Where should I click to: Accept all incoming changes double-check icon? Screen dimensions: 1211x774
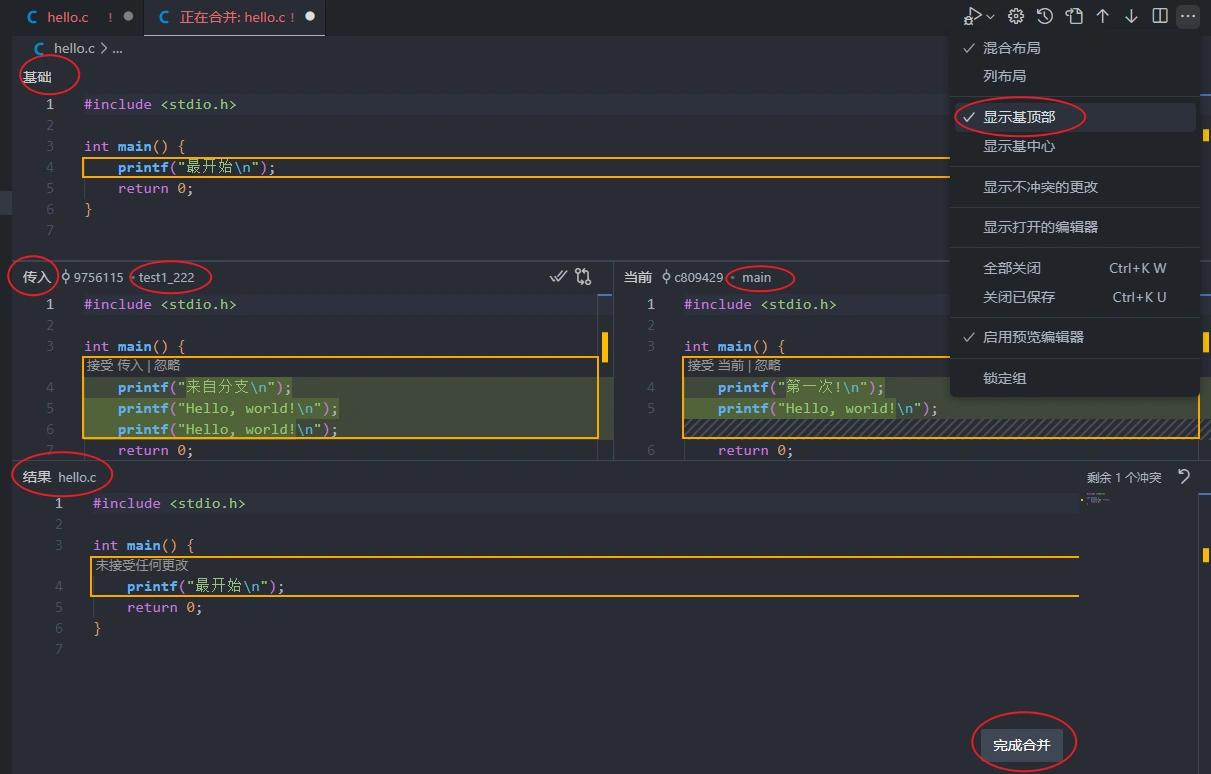pyautogui.click(x=559, y=277)
